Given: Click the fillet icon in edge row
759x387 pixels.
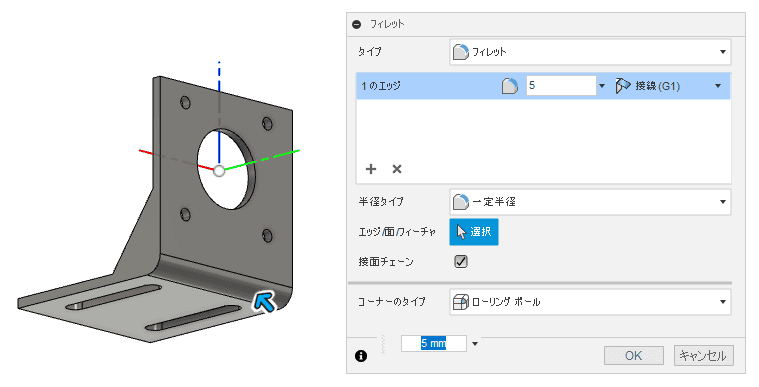Looking at the screenshot, I should (x=510, y=86).
